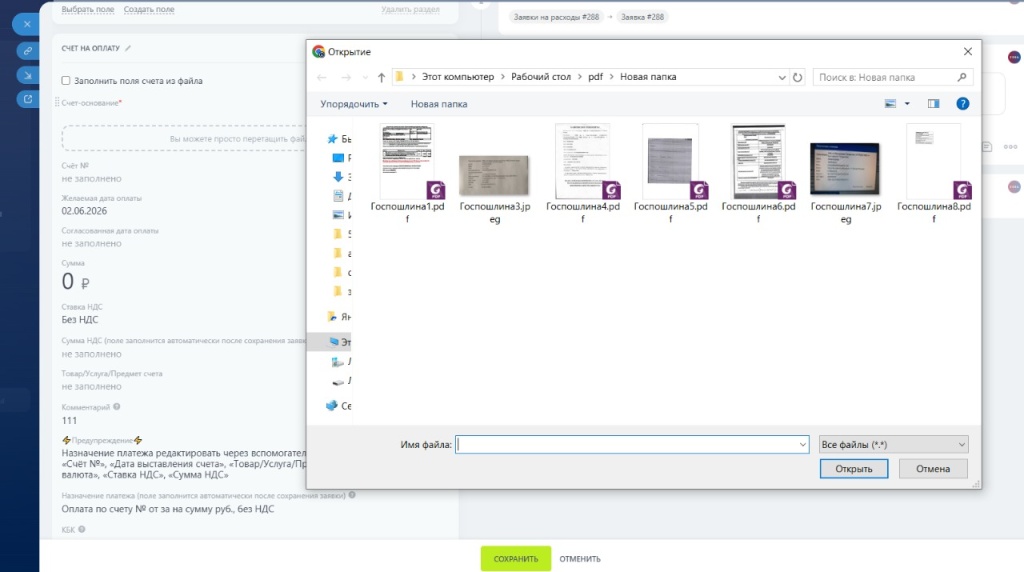Click the Удалить раздел link
1024x572 pixels.
[x=410, y=9]
